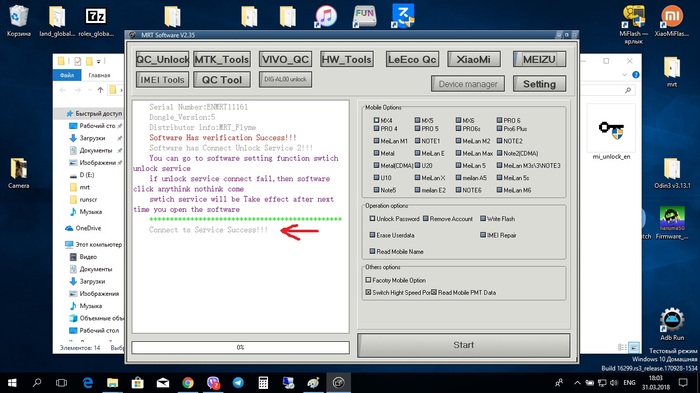This screenshot has height=393, width=700.
Task: Check the MX4 mobile option
Action: point(376,120)
